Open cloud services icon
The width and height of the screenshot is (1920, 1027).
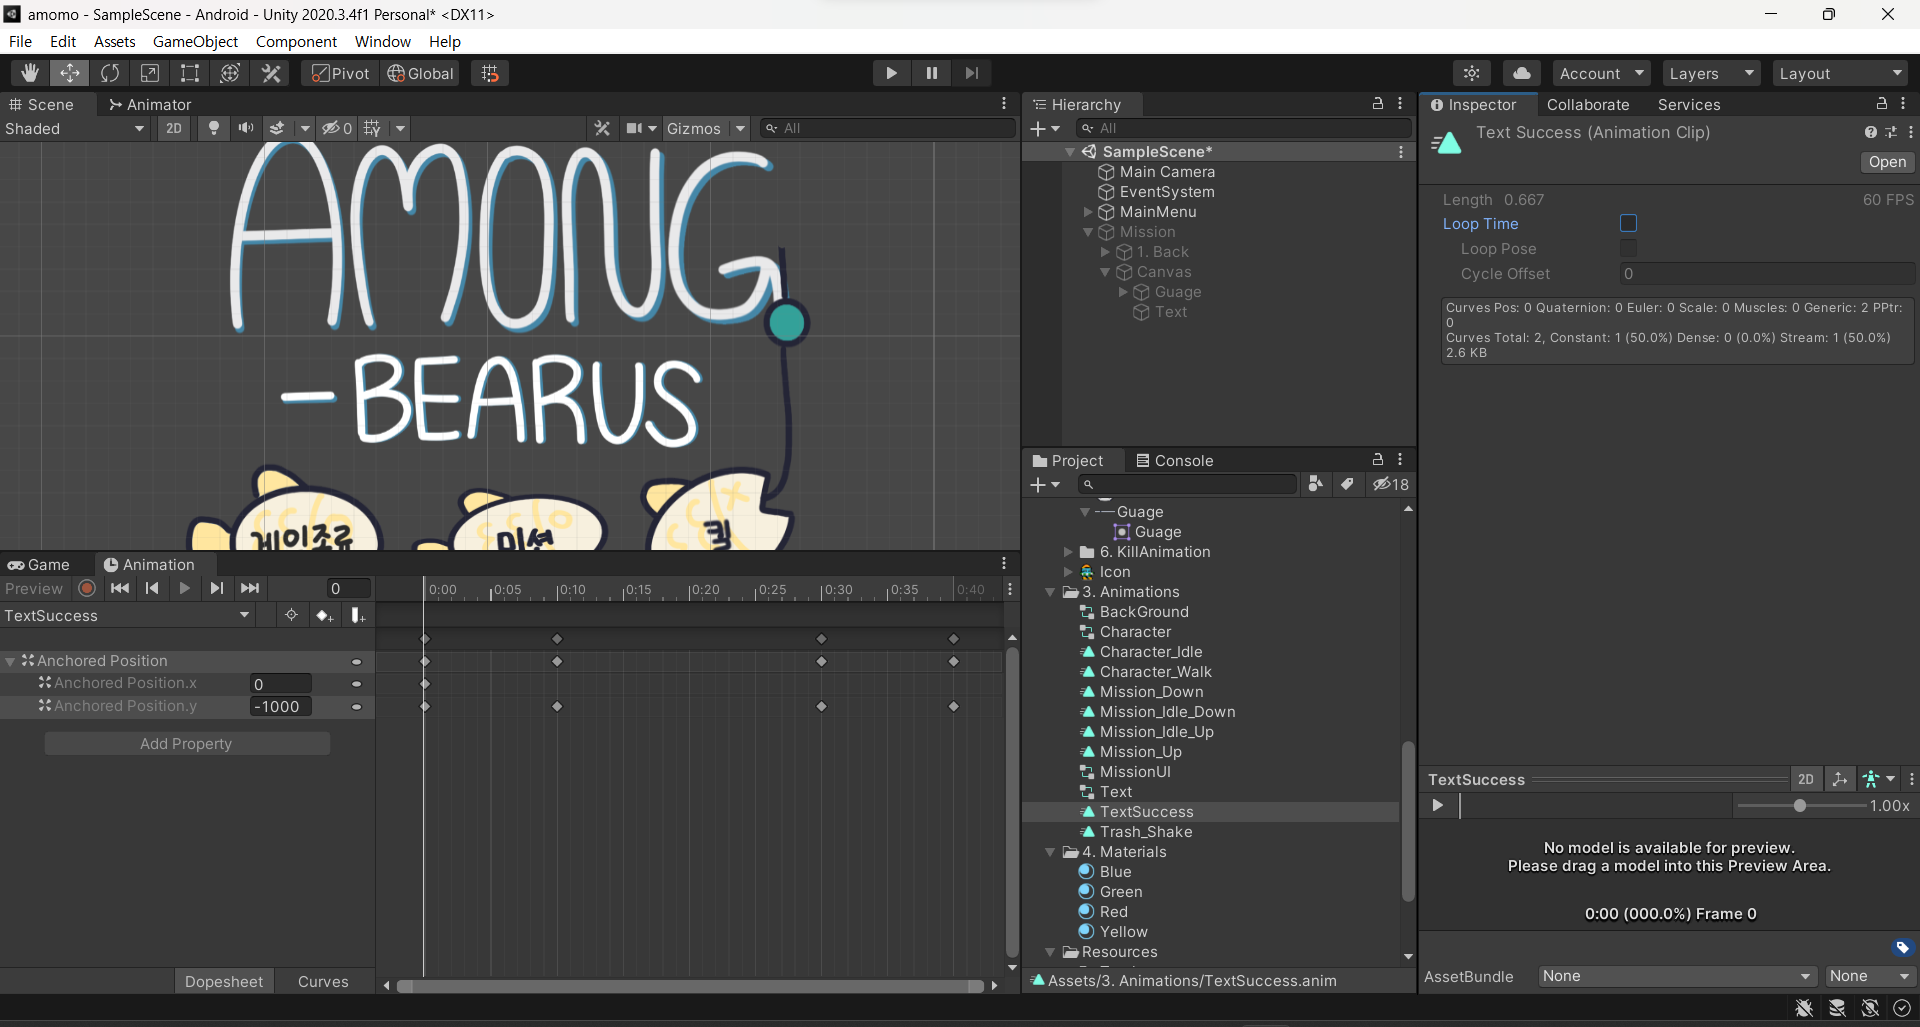pos(1521,73)
